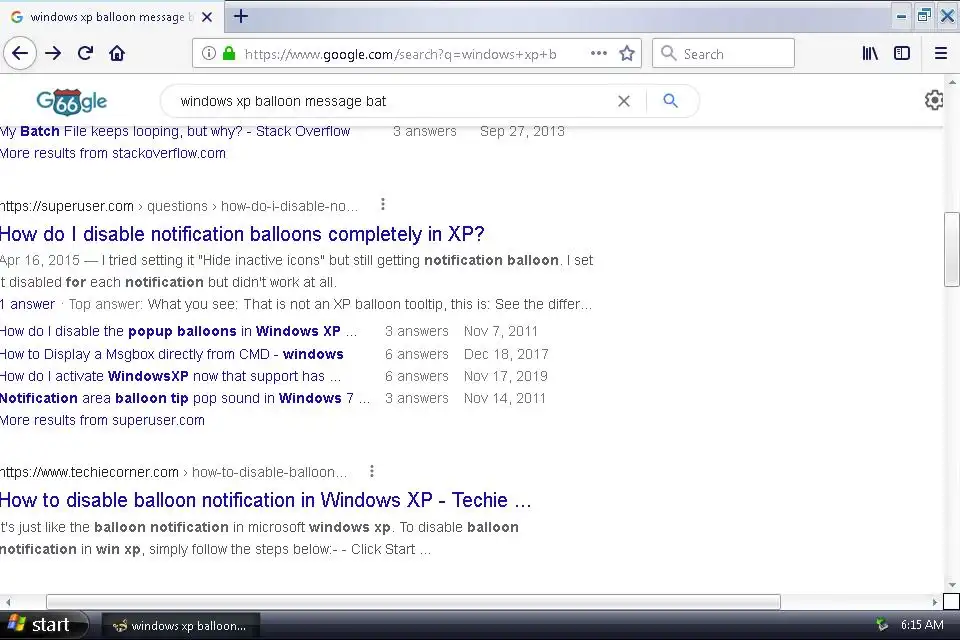Image resolution: width=960 pixels, height=640 pixels.
Task: Click the superuser.com breadcrumb URL
Action: tap(179, 206)
